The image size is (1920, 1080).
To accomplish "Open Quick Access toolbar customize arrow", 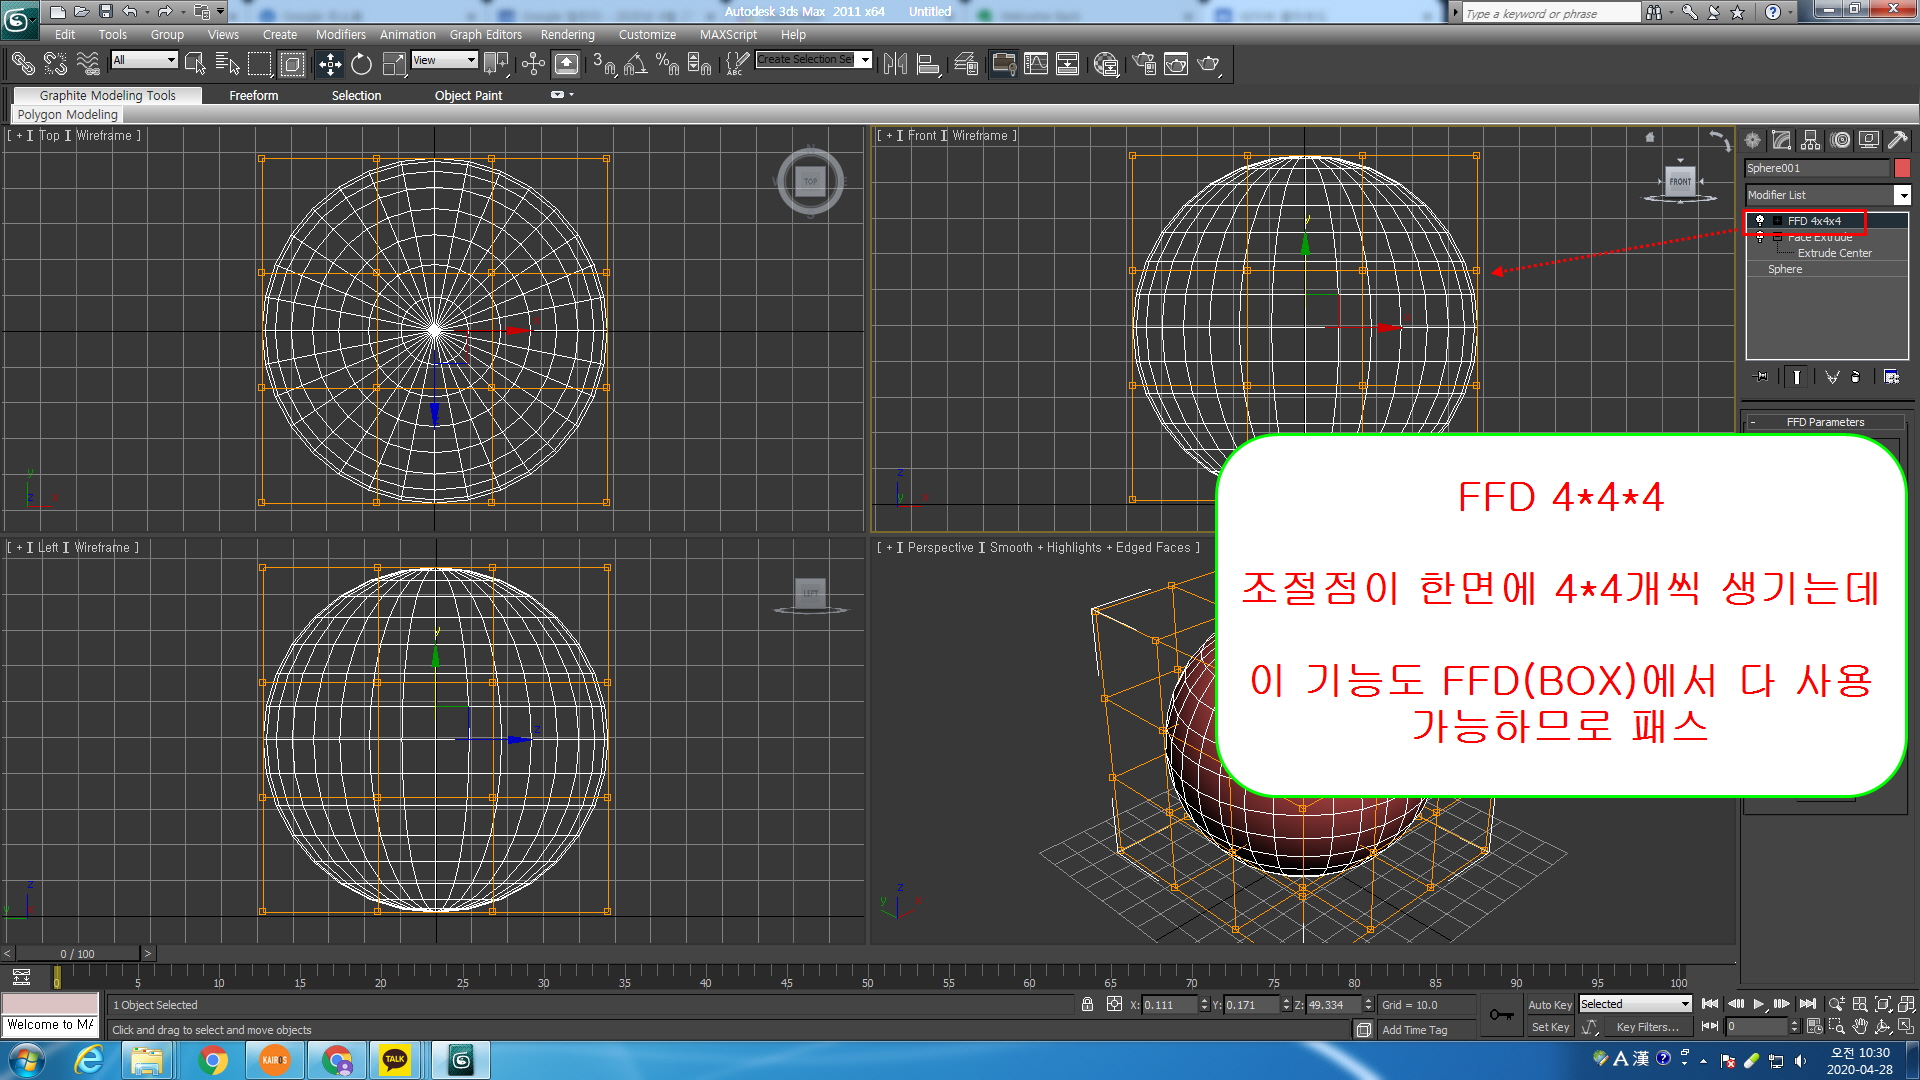I will (x=220, y=12).
